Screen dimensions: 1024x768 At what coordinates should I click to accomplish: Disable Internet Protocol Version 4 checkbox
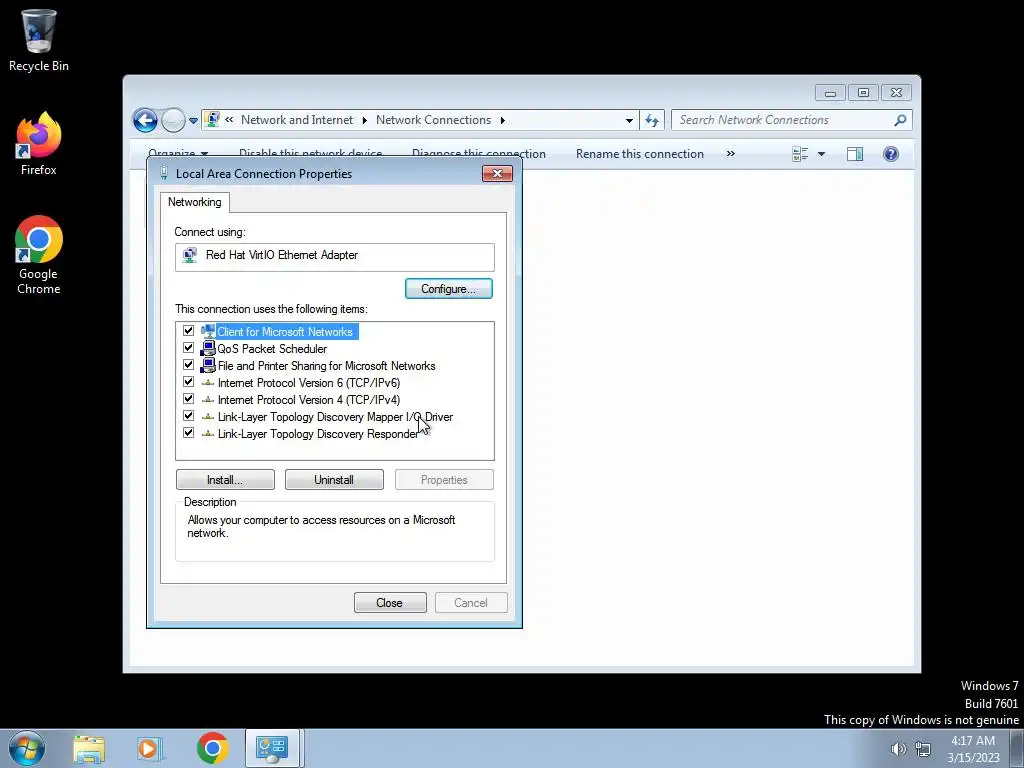click(x=189, y=399)
